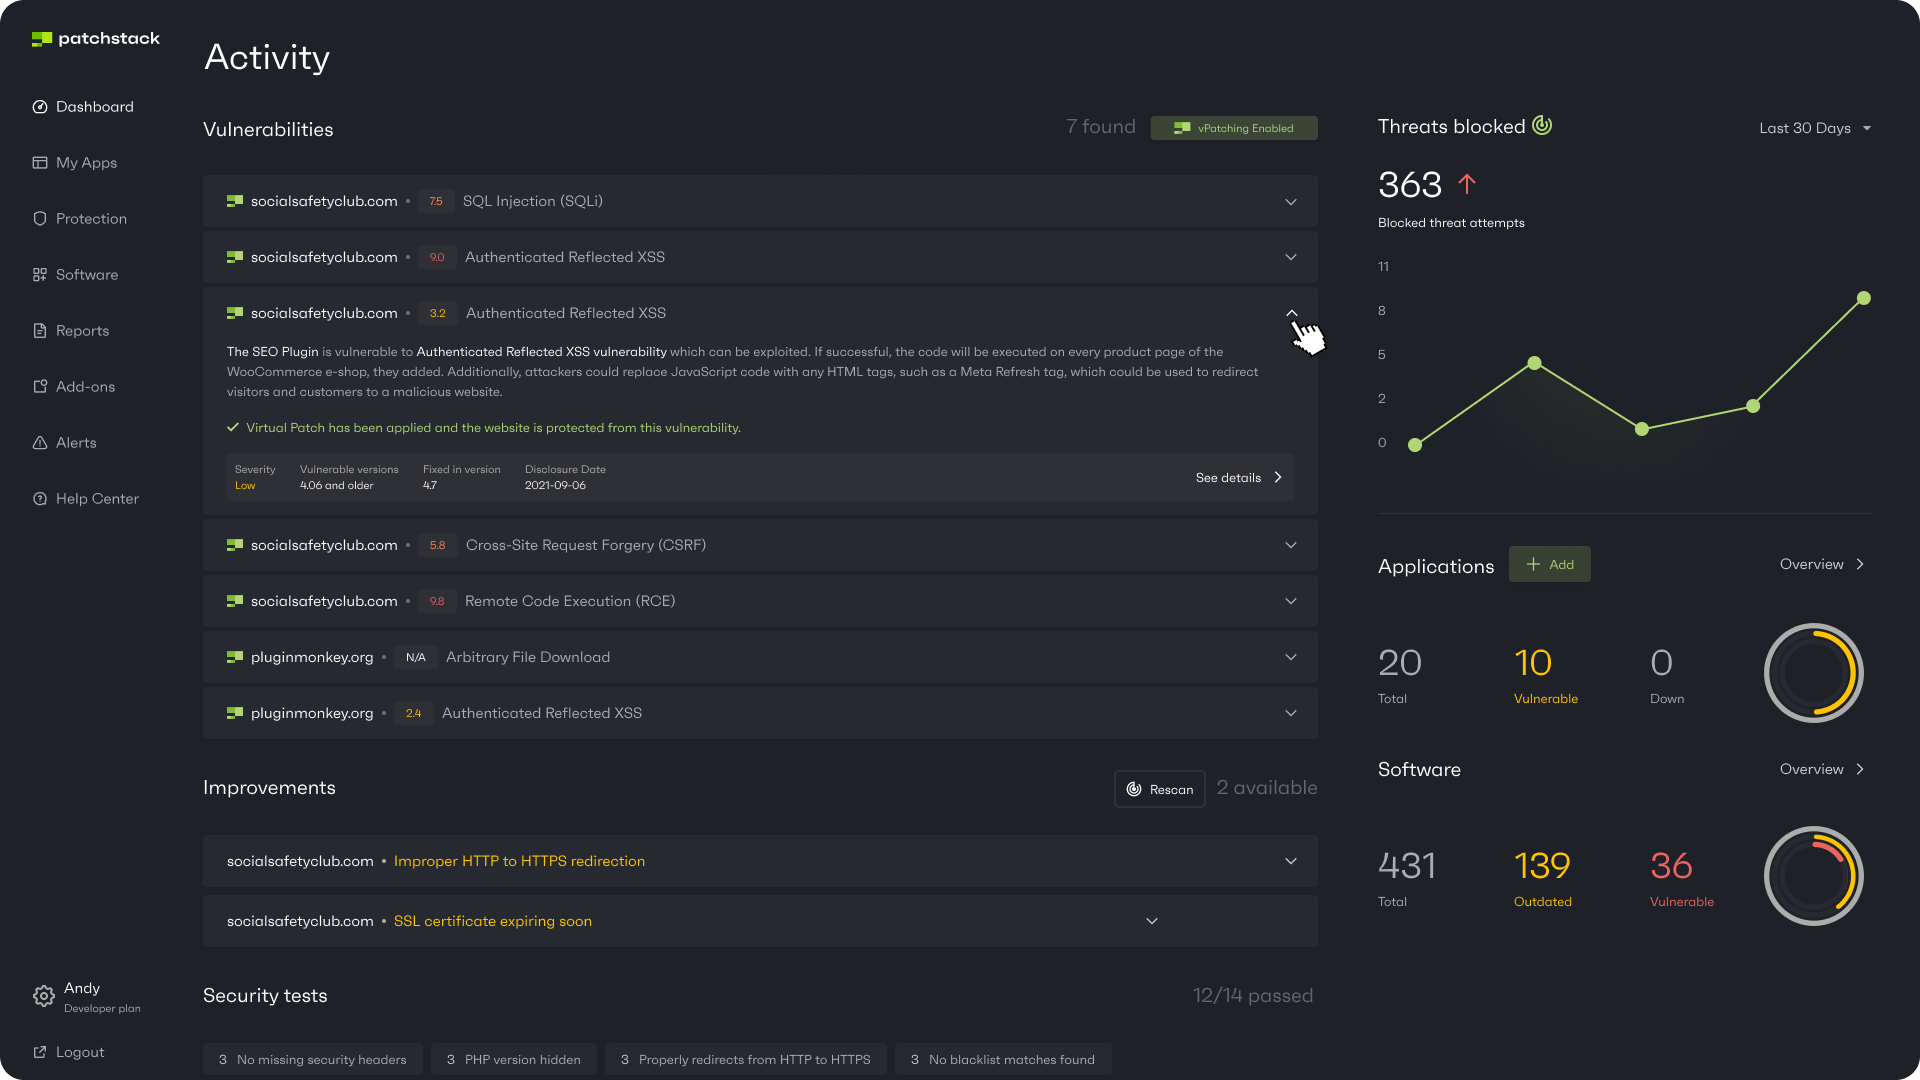Screen dimensions: 1920x1080
Task: Click the Add-ons icon
Action: click(x=40, y=387)
